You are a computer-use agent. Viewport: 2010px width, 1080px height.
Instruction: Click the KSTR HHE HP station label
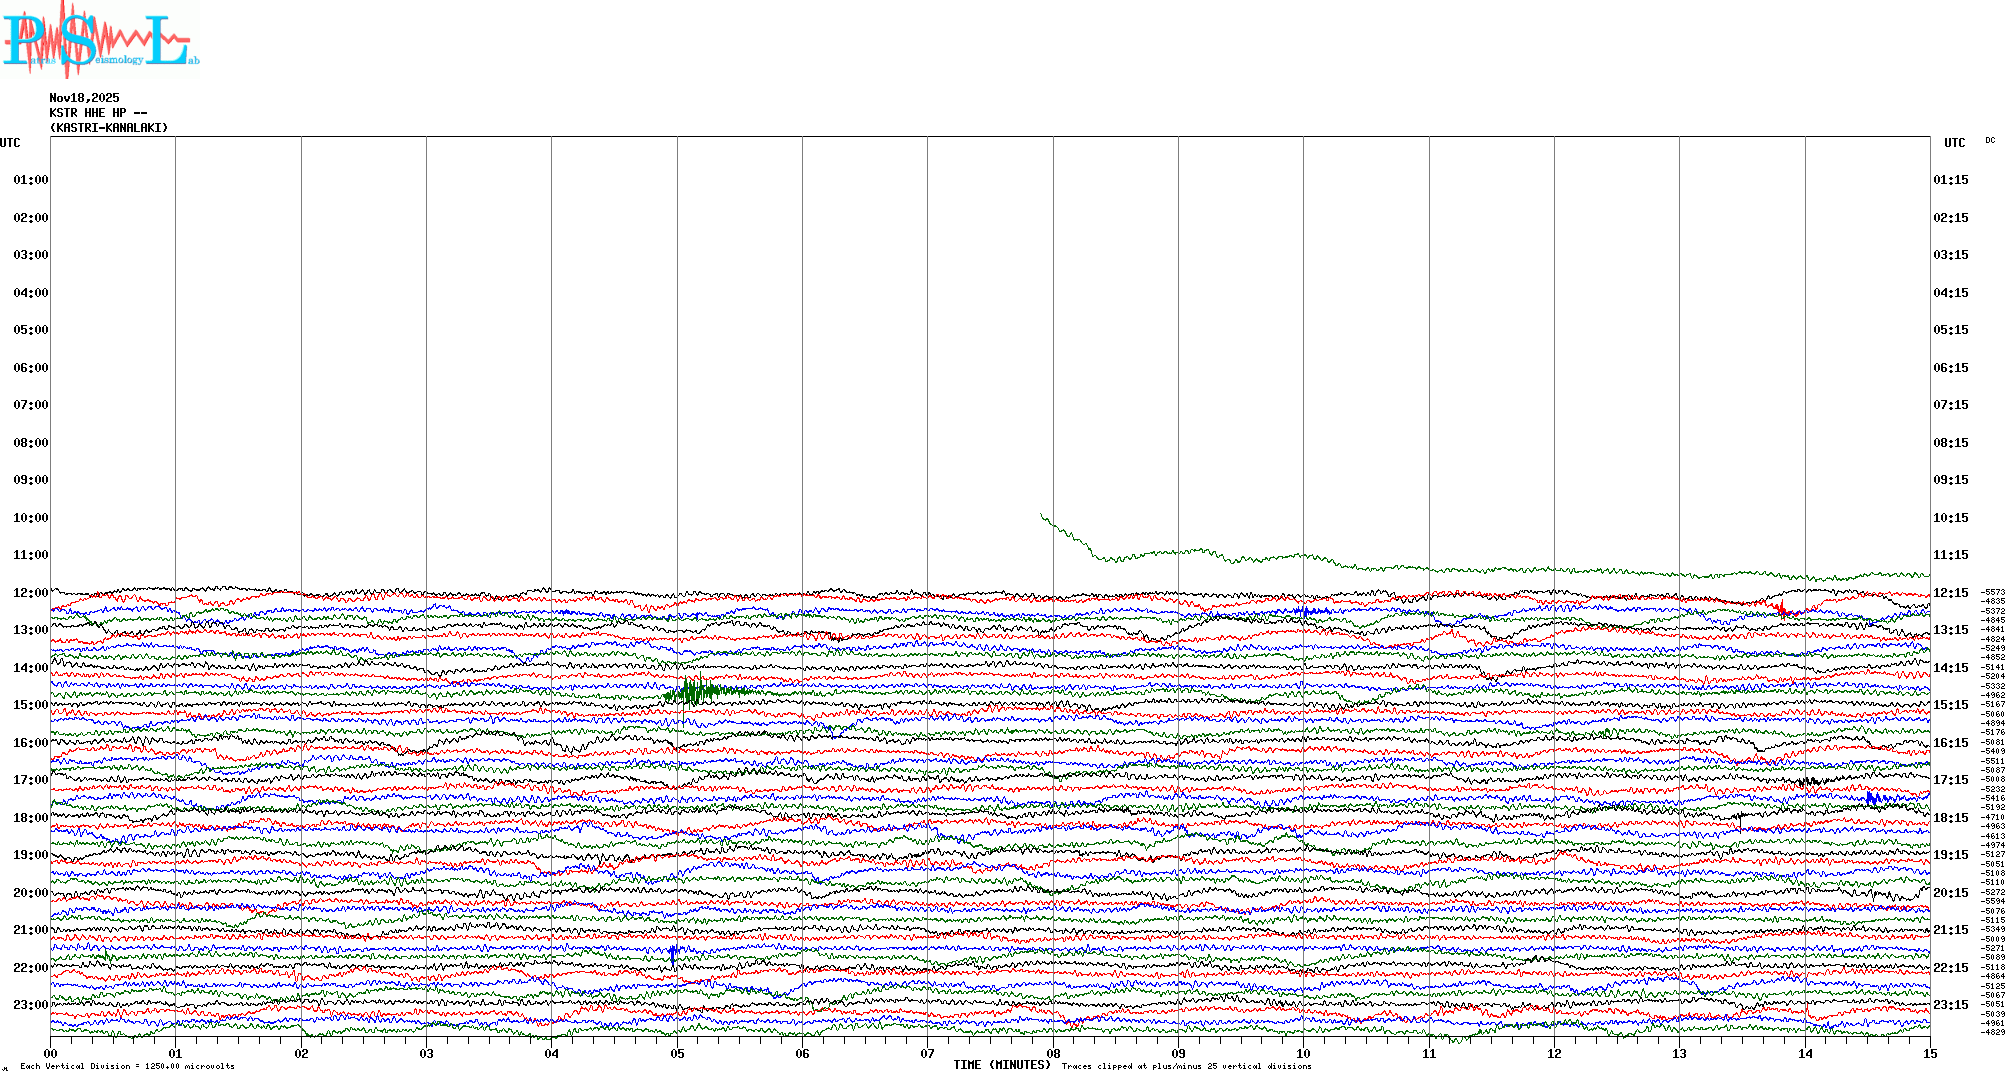97,113
